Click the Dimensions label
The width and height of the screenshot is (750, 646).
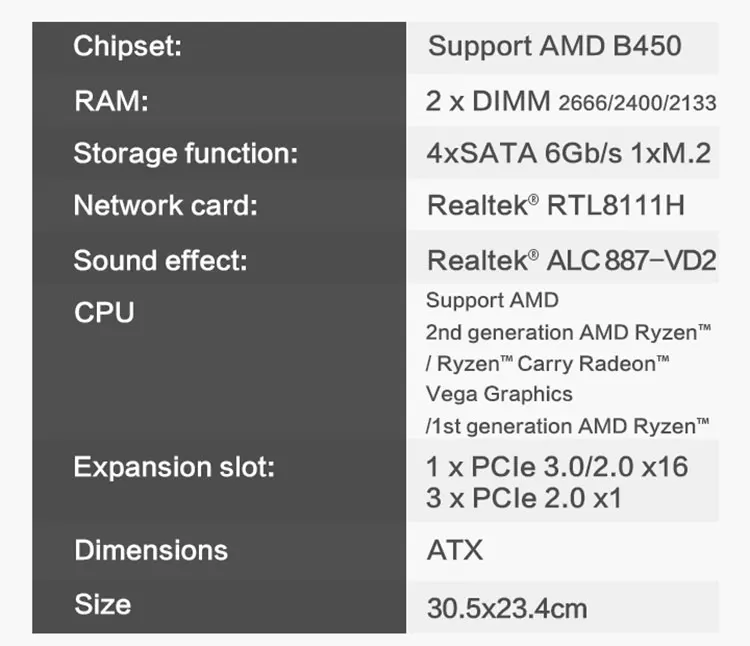click(x=151, y=550)
